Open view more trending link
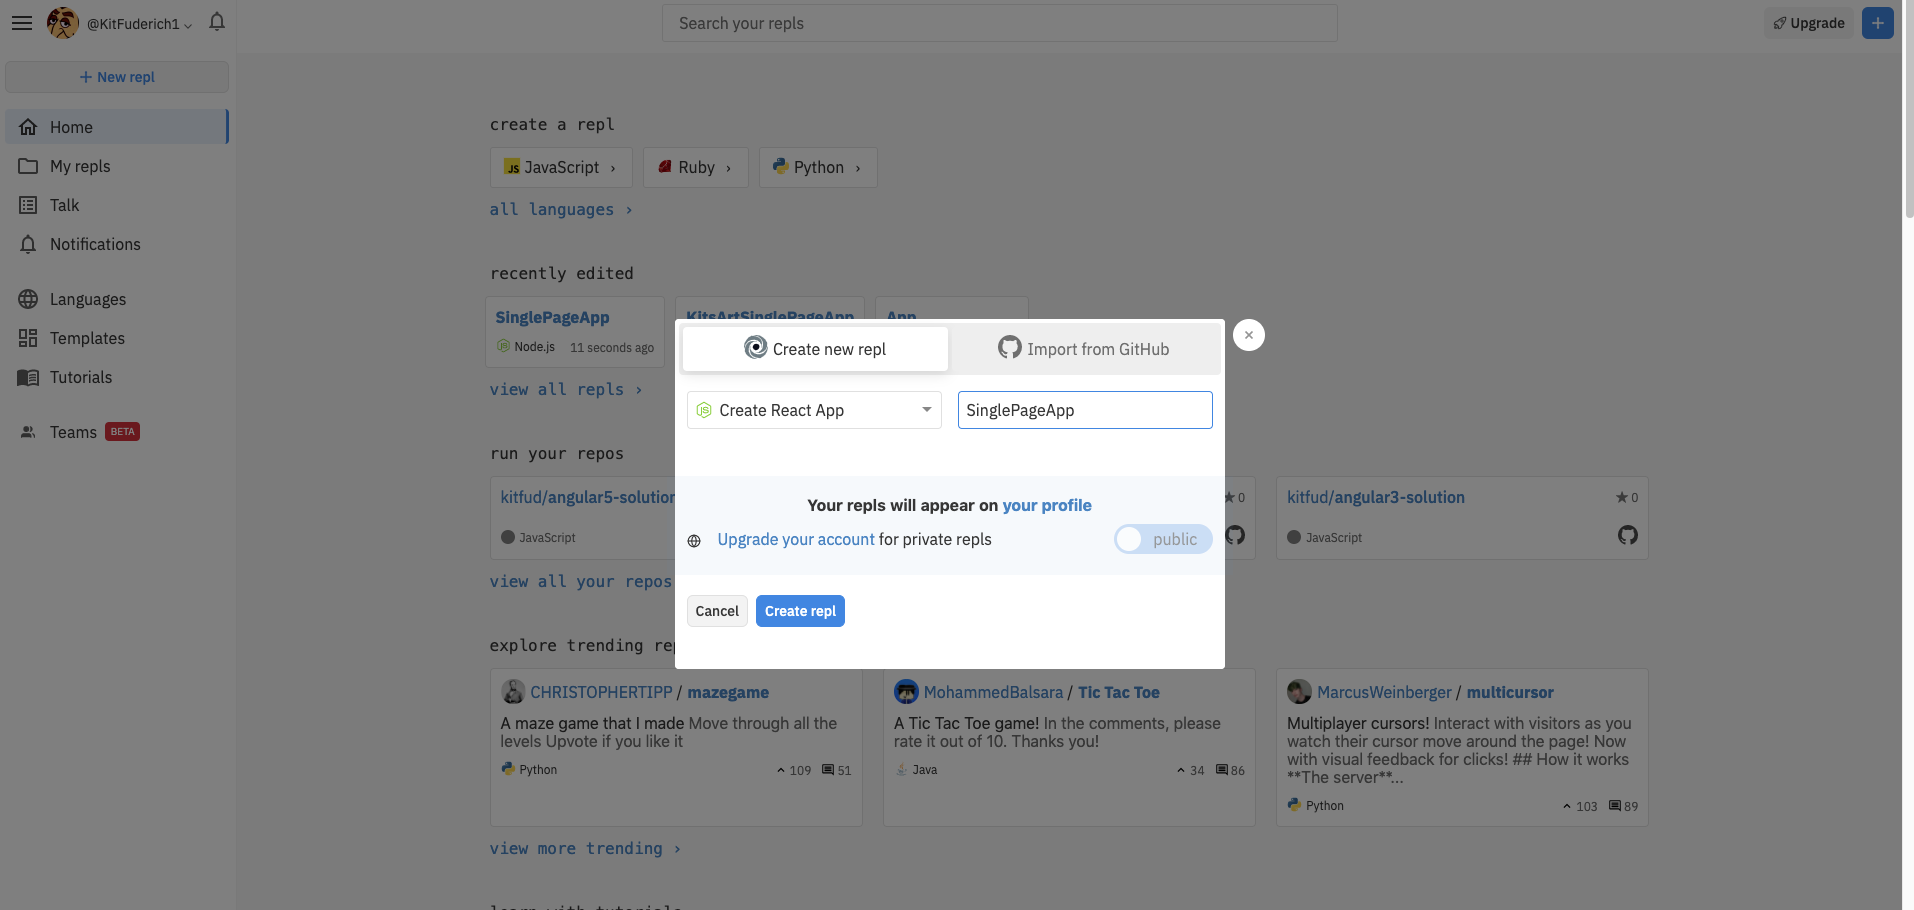1914x910 pixels. (585, 848)
